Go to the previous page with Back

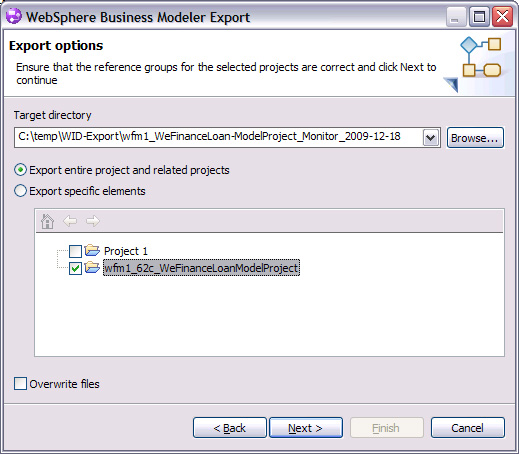230,428
